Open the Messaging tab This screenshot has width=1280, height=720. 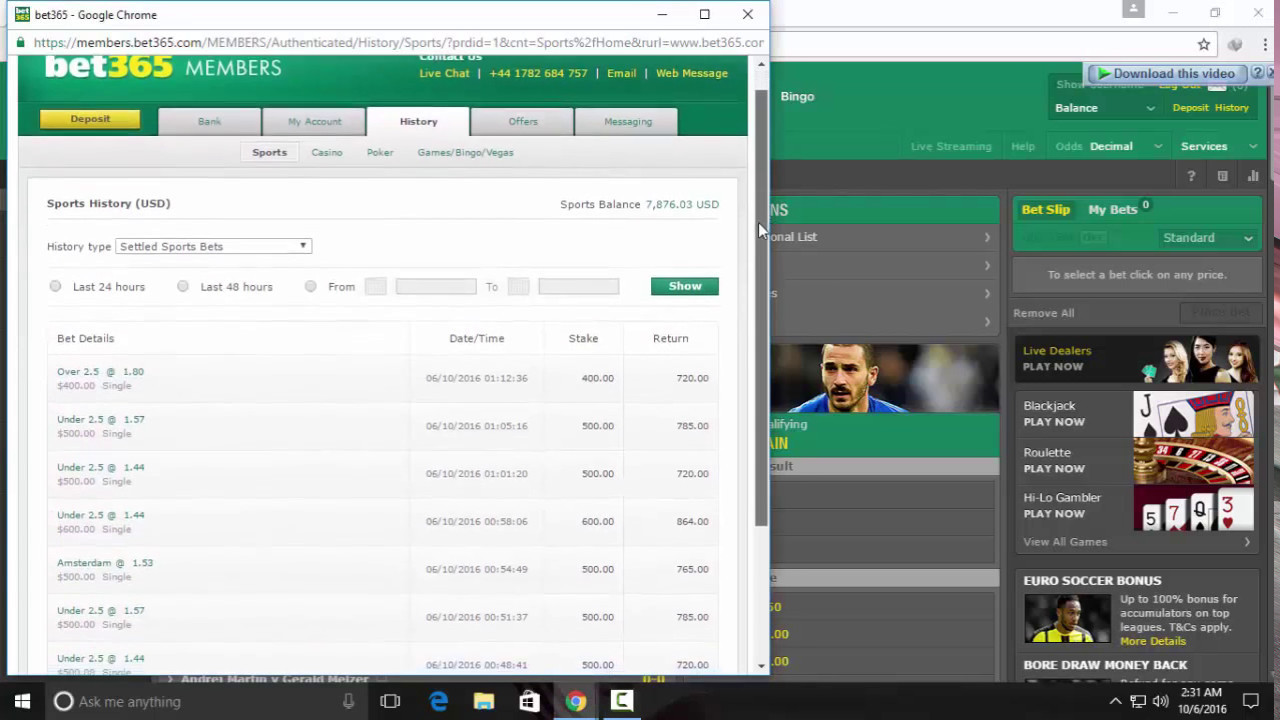(628, 121)
